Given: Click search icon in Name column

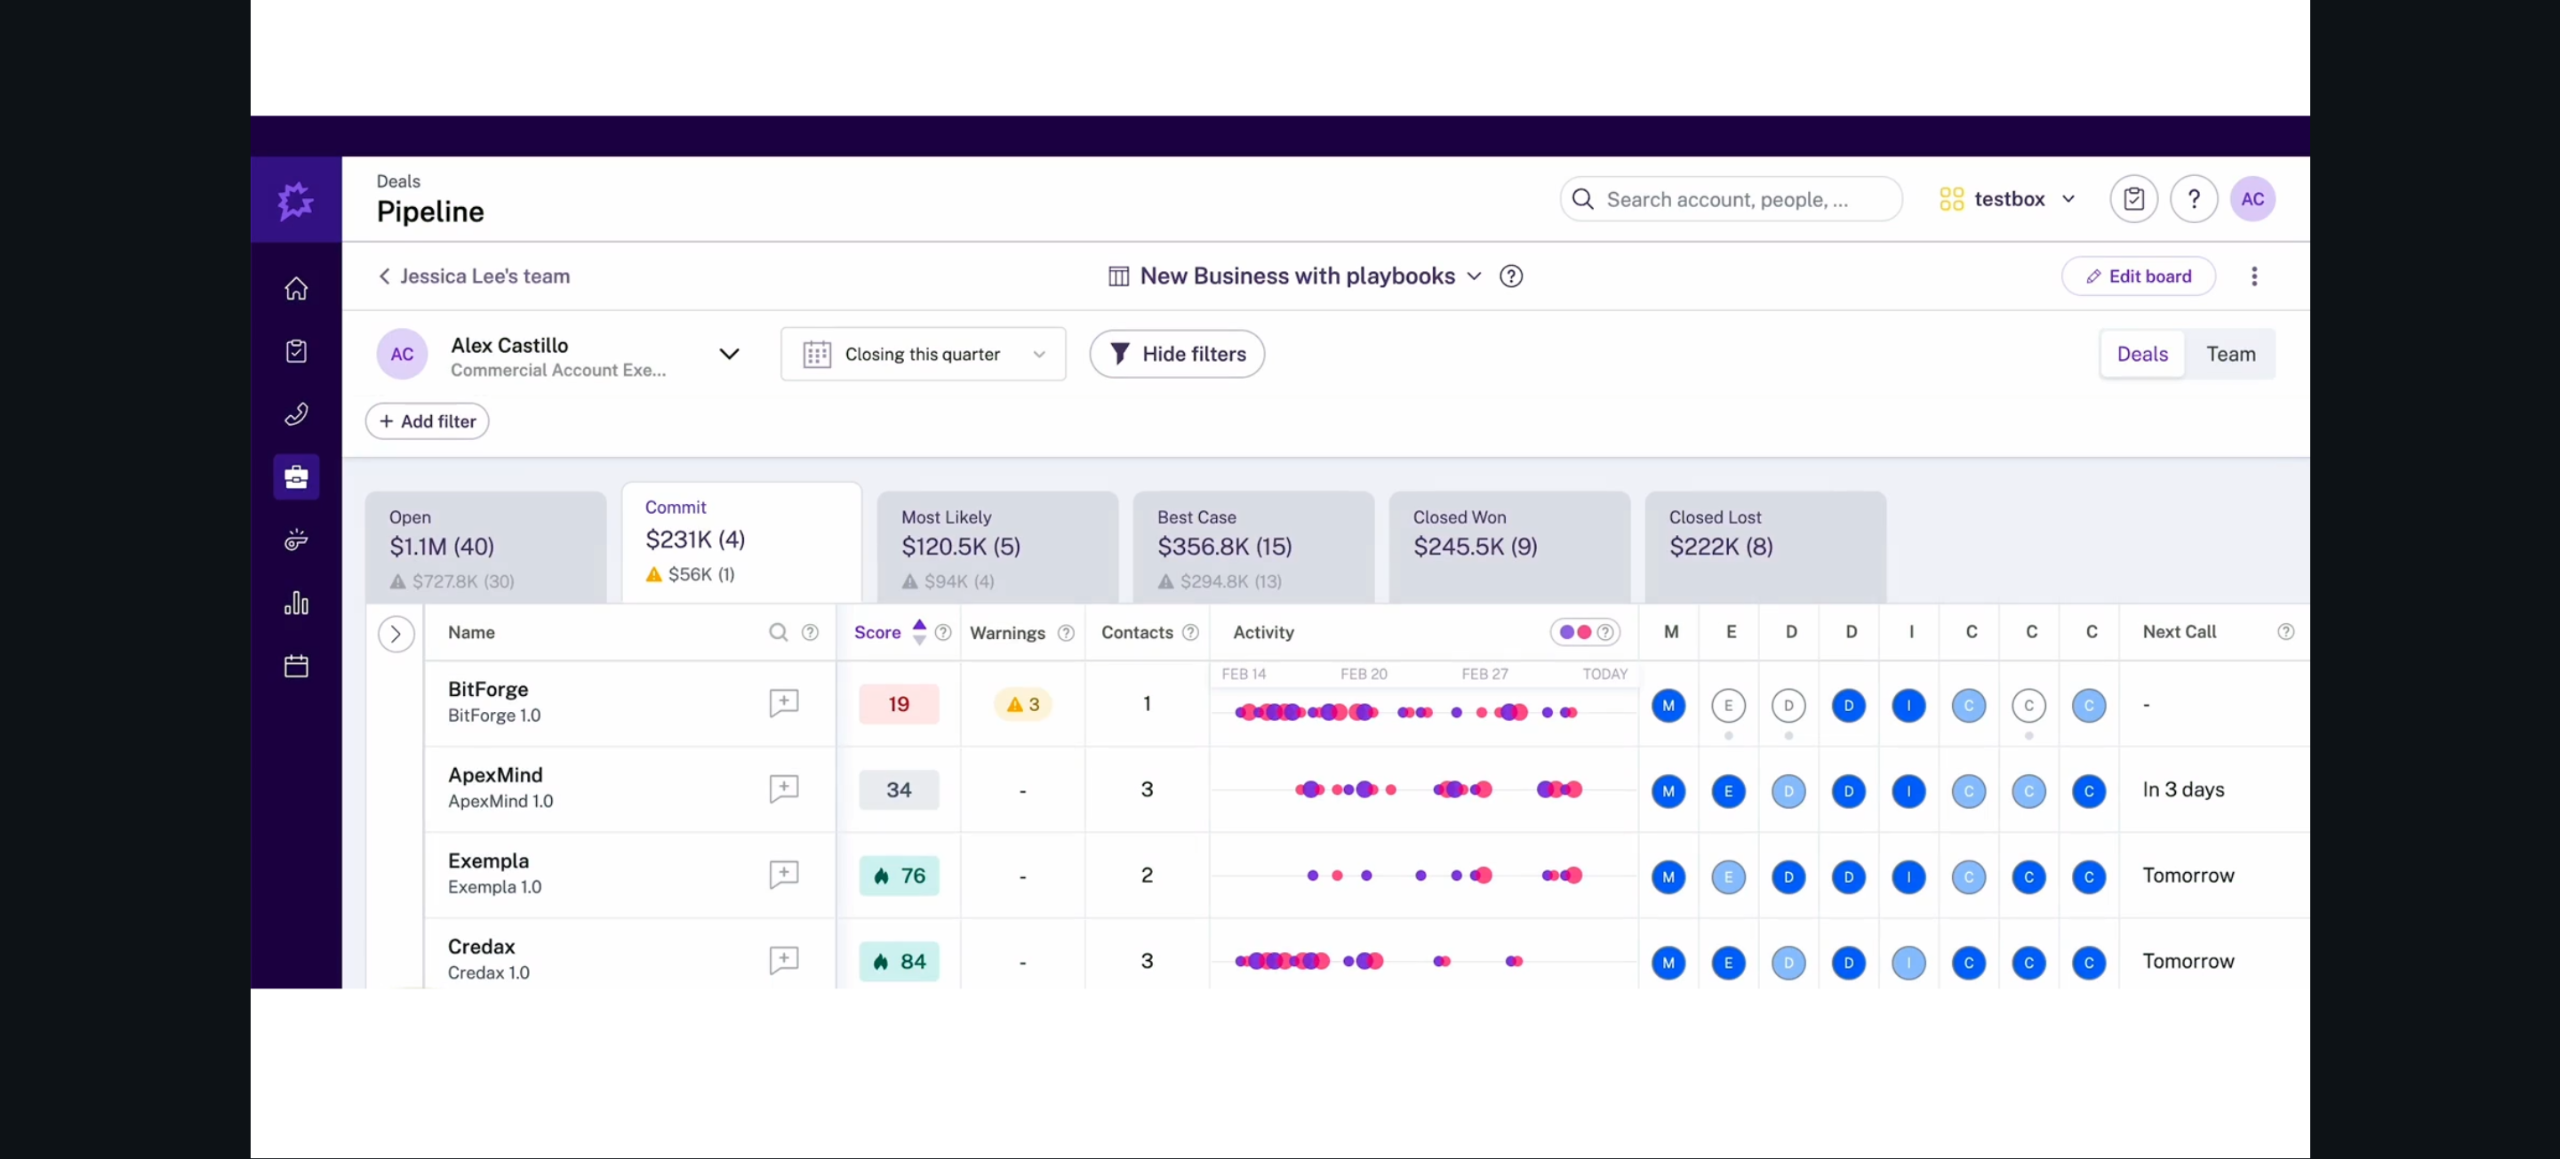Looking at the screenshot, I should [x=778, y=632].
